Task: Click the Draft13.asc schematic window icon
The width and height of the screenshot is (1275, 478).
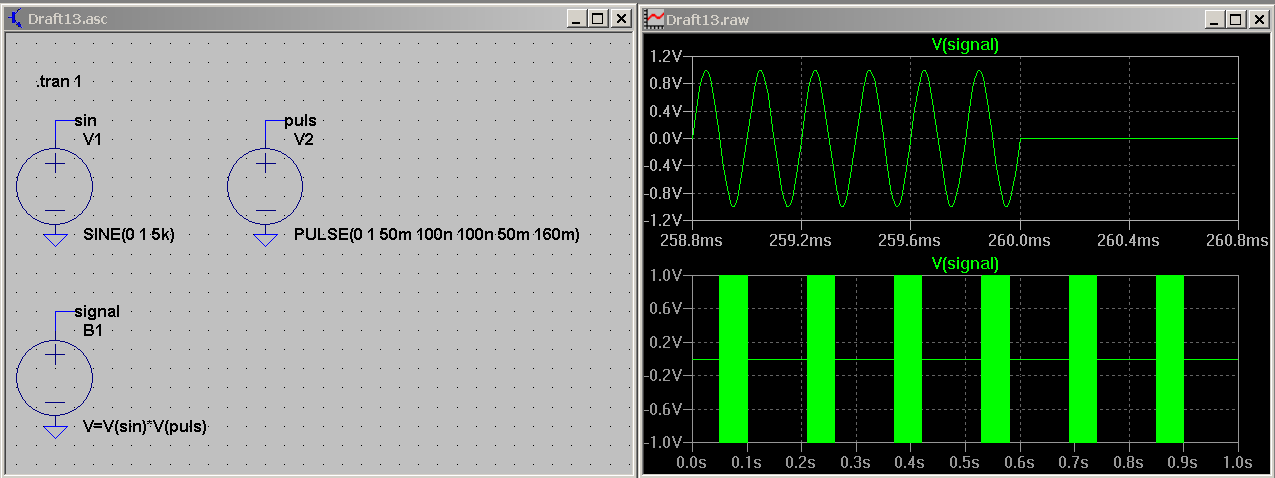Action: [15, 18]
